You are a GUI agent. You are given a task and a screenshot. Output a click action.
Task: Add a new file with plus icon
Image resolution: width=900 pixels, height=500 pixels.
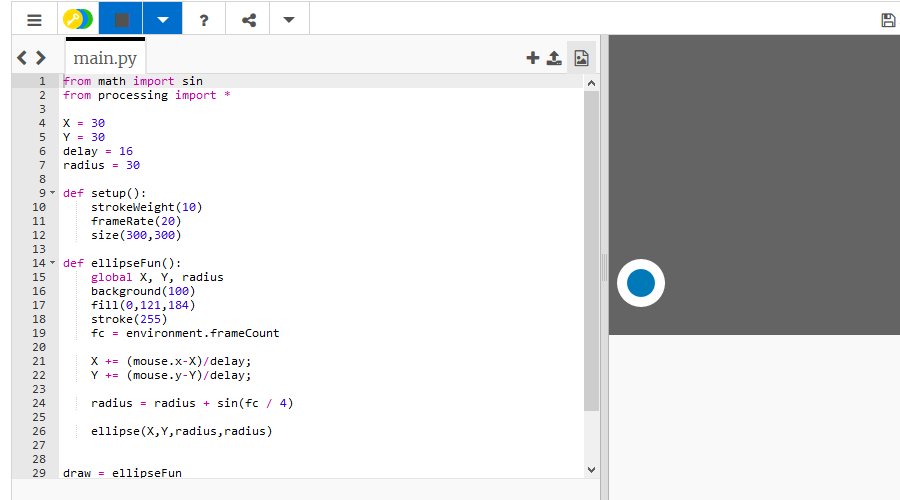533,57
